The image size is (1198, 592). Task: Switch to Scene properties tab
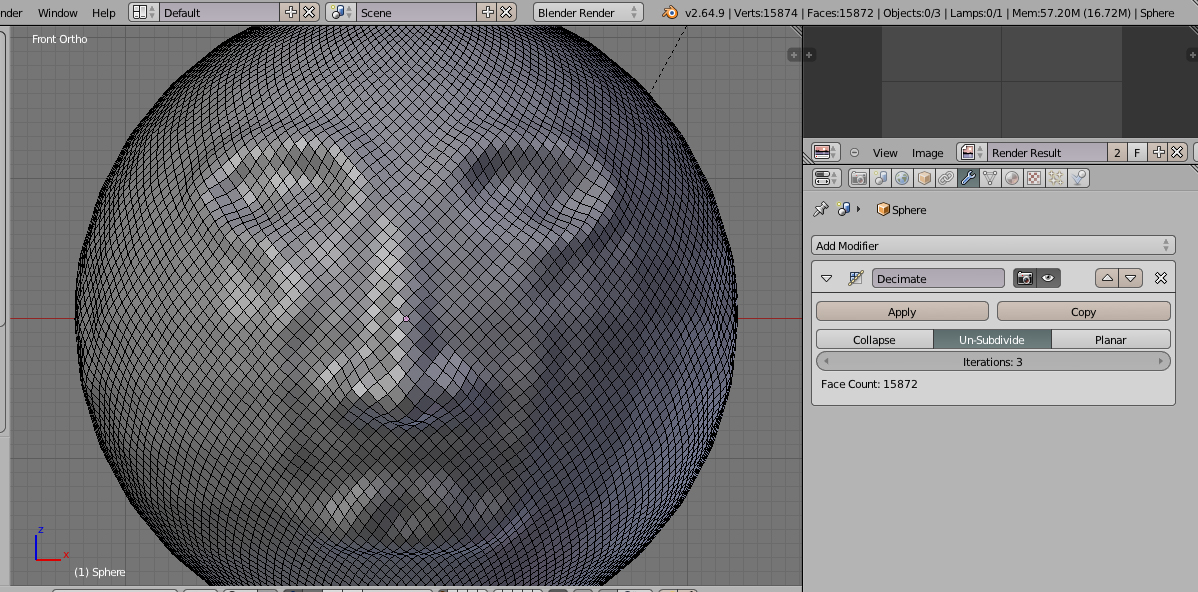click(881, 178)
